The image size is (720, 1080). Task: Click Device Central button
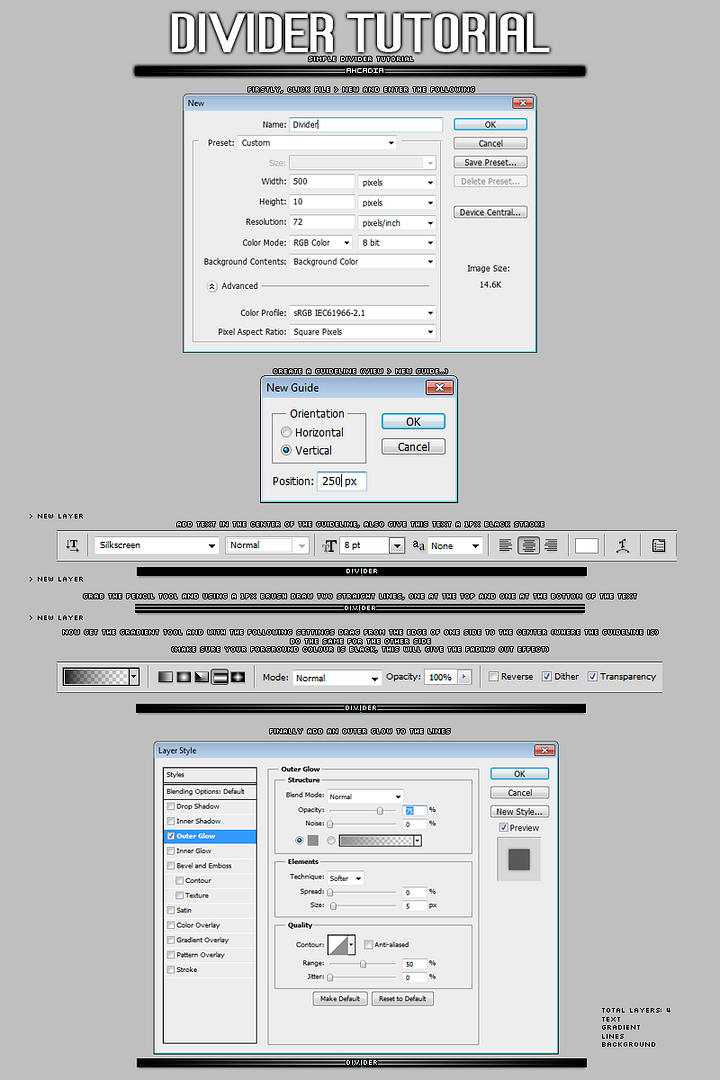point(490,212)
